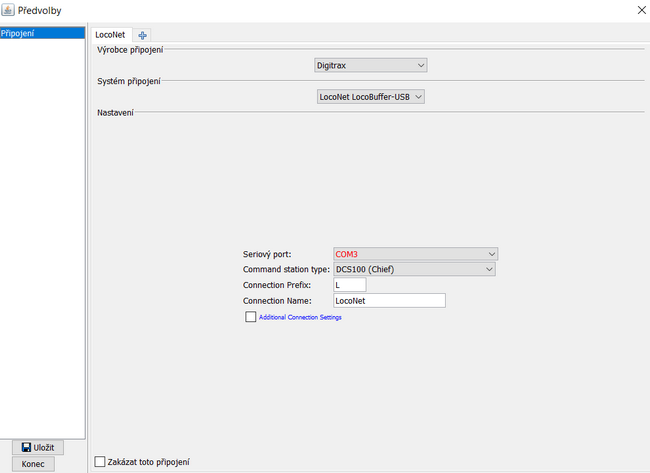Click the plus icon to add connection tab

(x=143, y=34)
